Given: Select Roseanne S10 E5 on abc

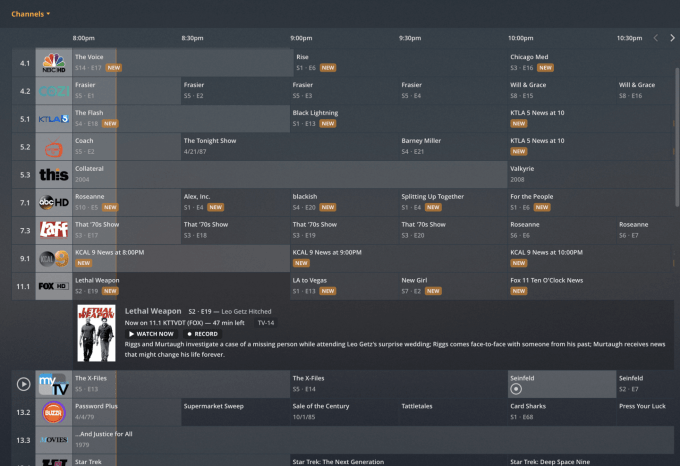Looking at the screenshot, I should coord(127,202).
